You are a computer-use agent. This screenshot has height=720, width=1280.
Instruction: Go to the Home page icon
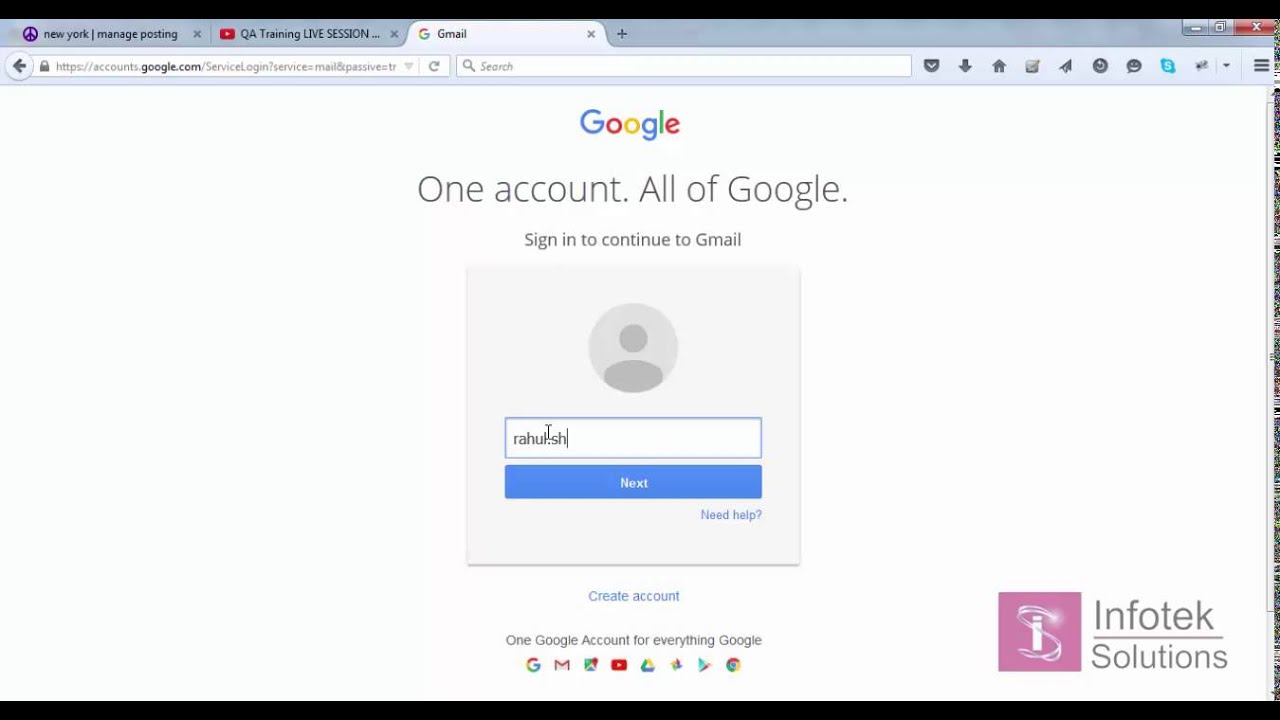click(x=999, y=66)
